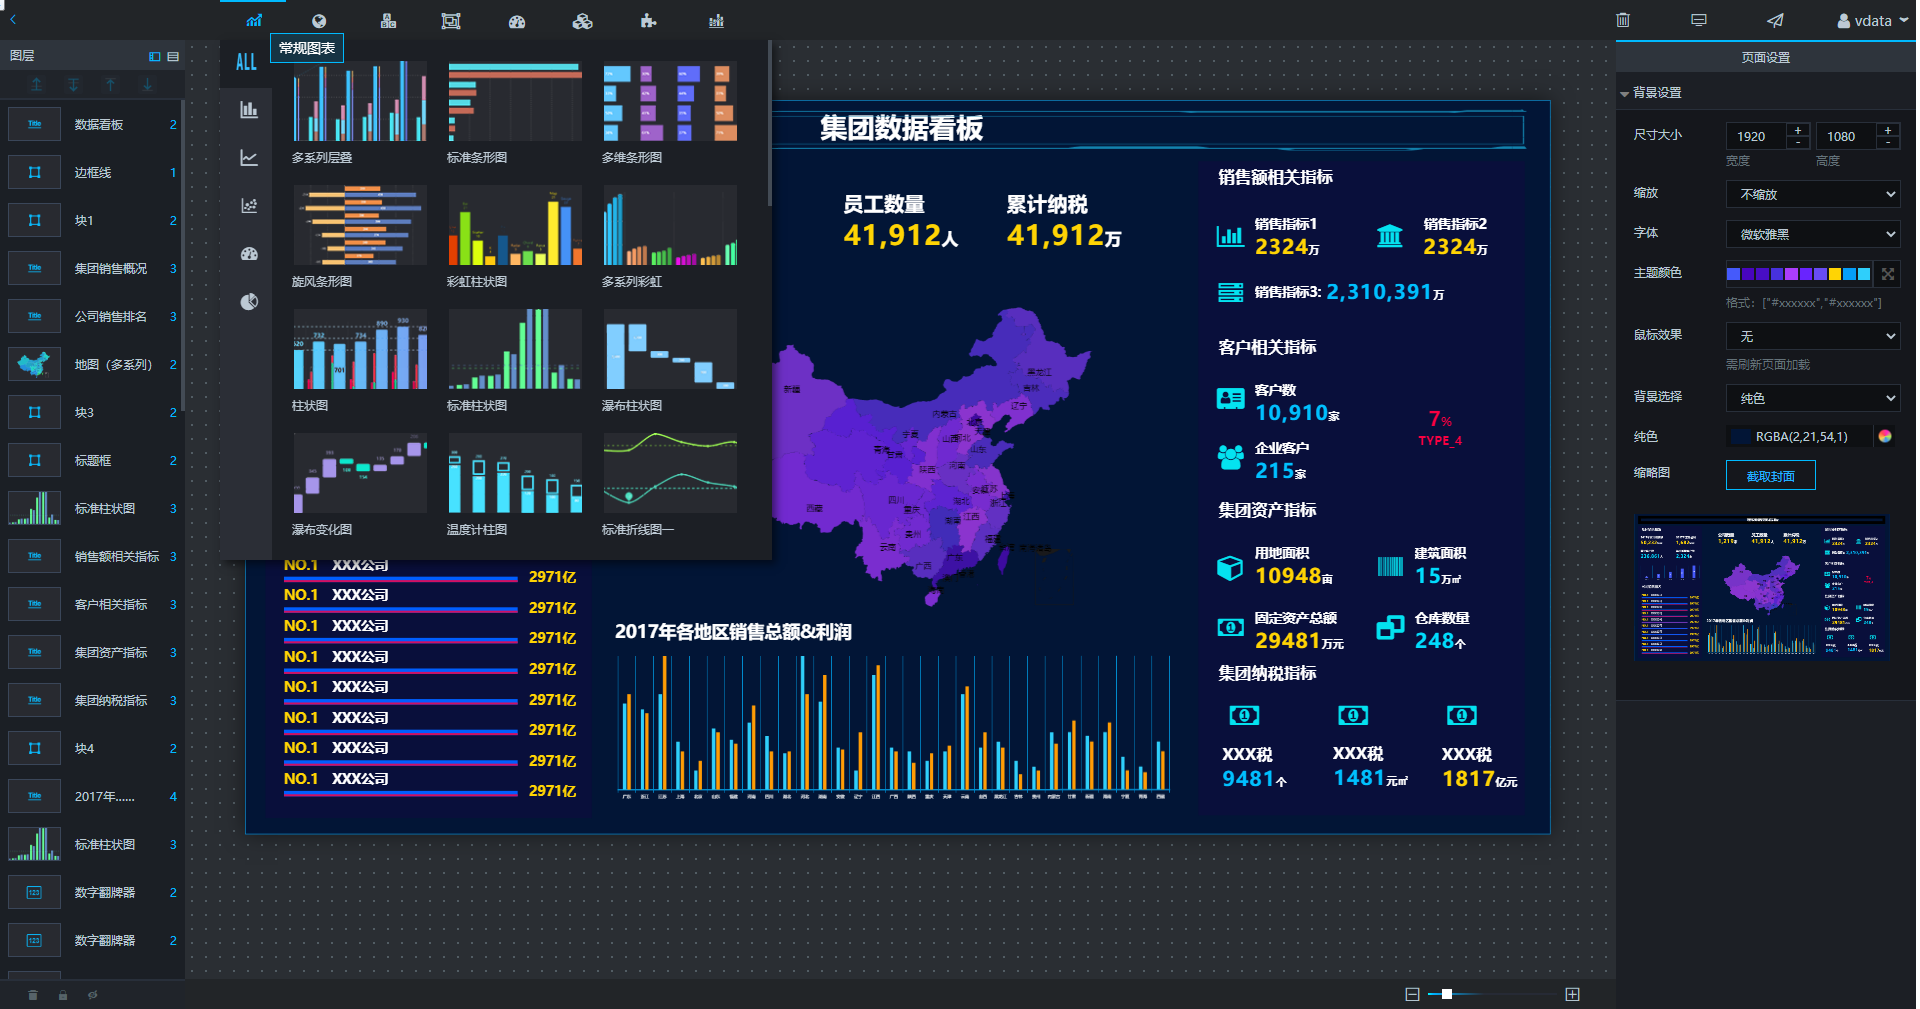Screen dimensions: 1920x1009
Task: Open the 背景选择 background dropdown
Action: pos(1812,398)
